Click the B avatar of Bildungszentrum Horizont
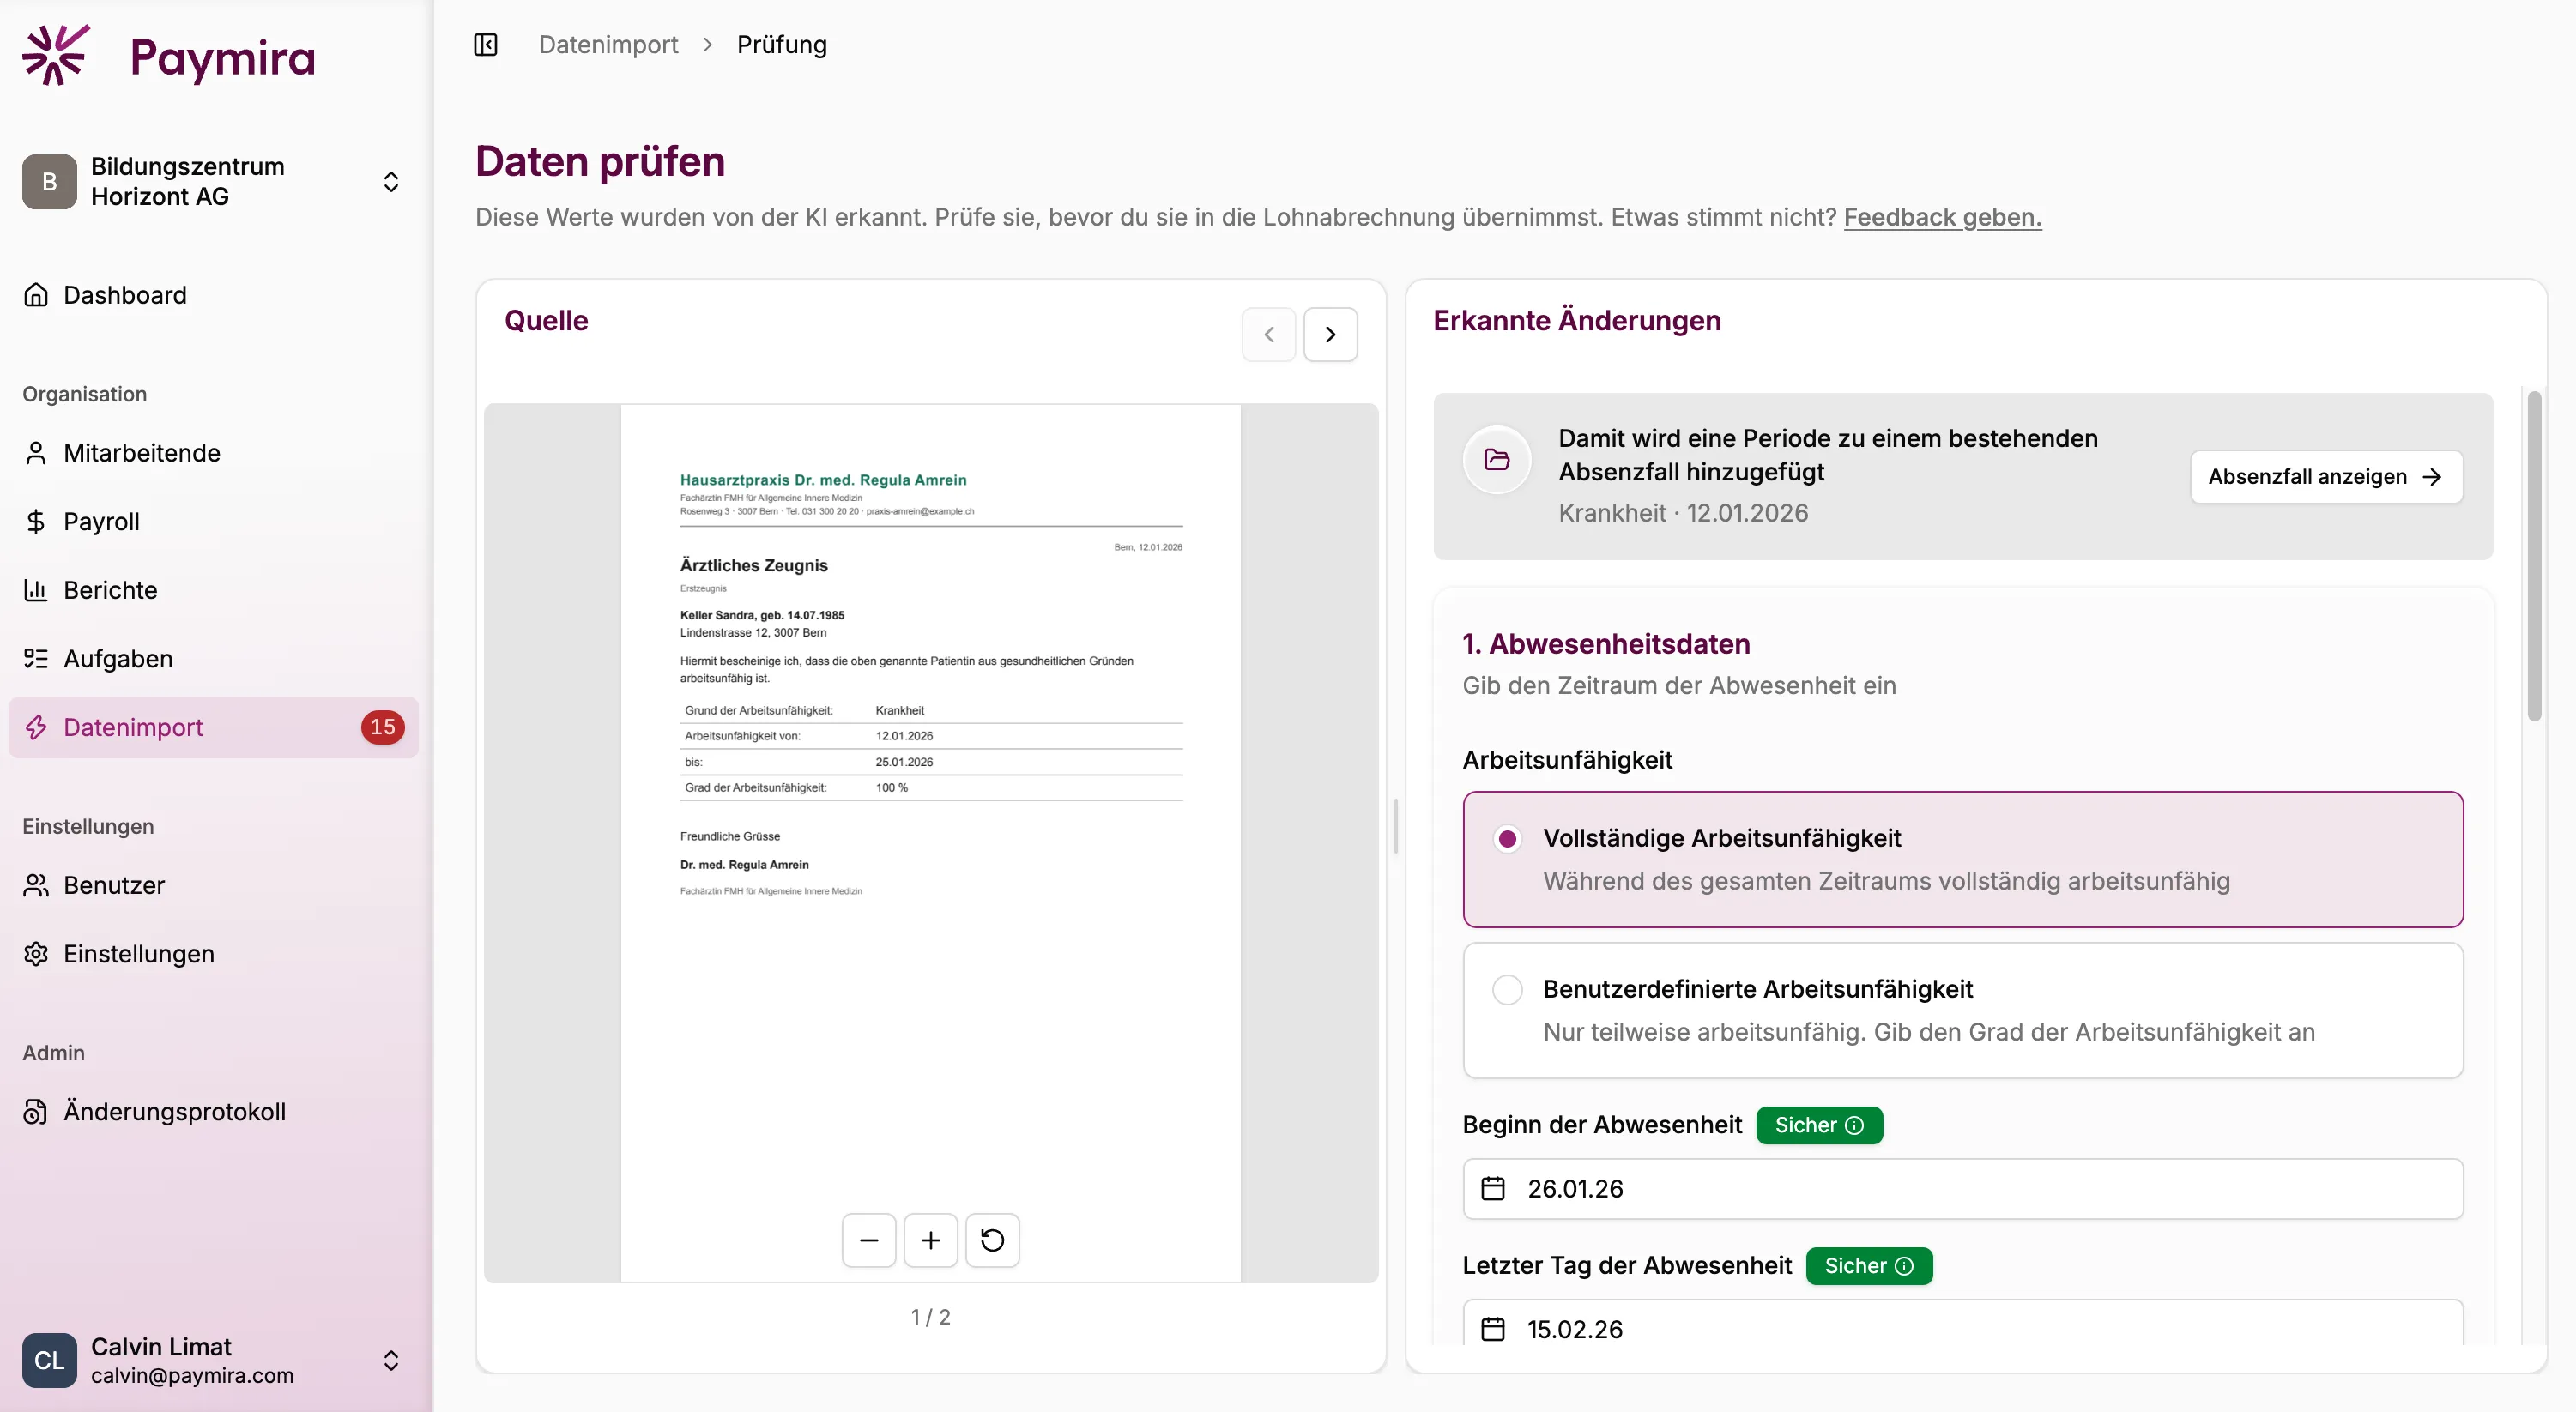2576x1412 pixels. tap(49, 182)
